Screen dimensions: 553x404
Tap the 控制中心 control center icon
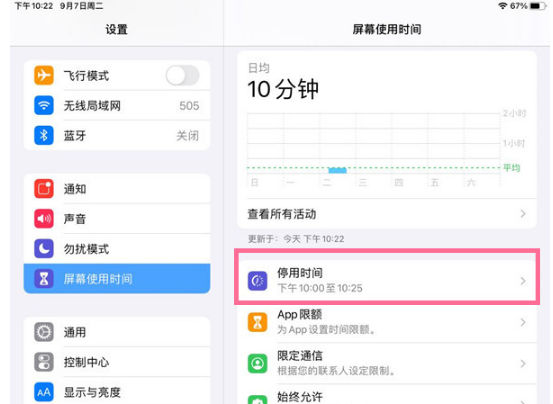pos(44,362)
